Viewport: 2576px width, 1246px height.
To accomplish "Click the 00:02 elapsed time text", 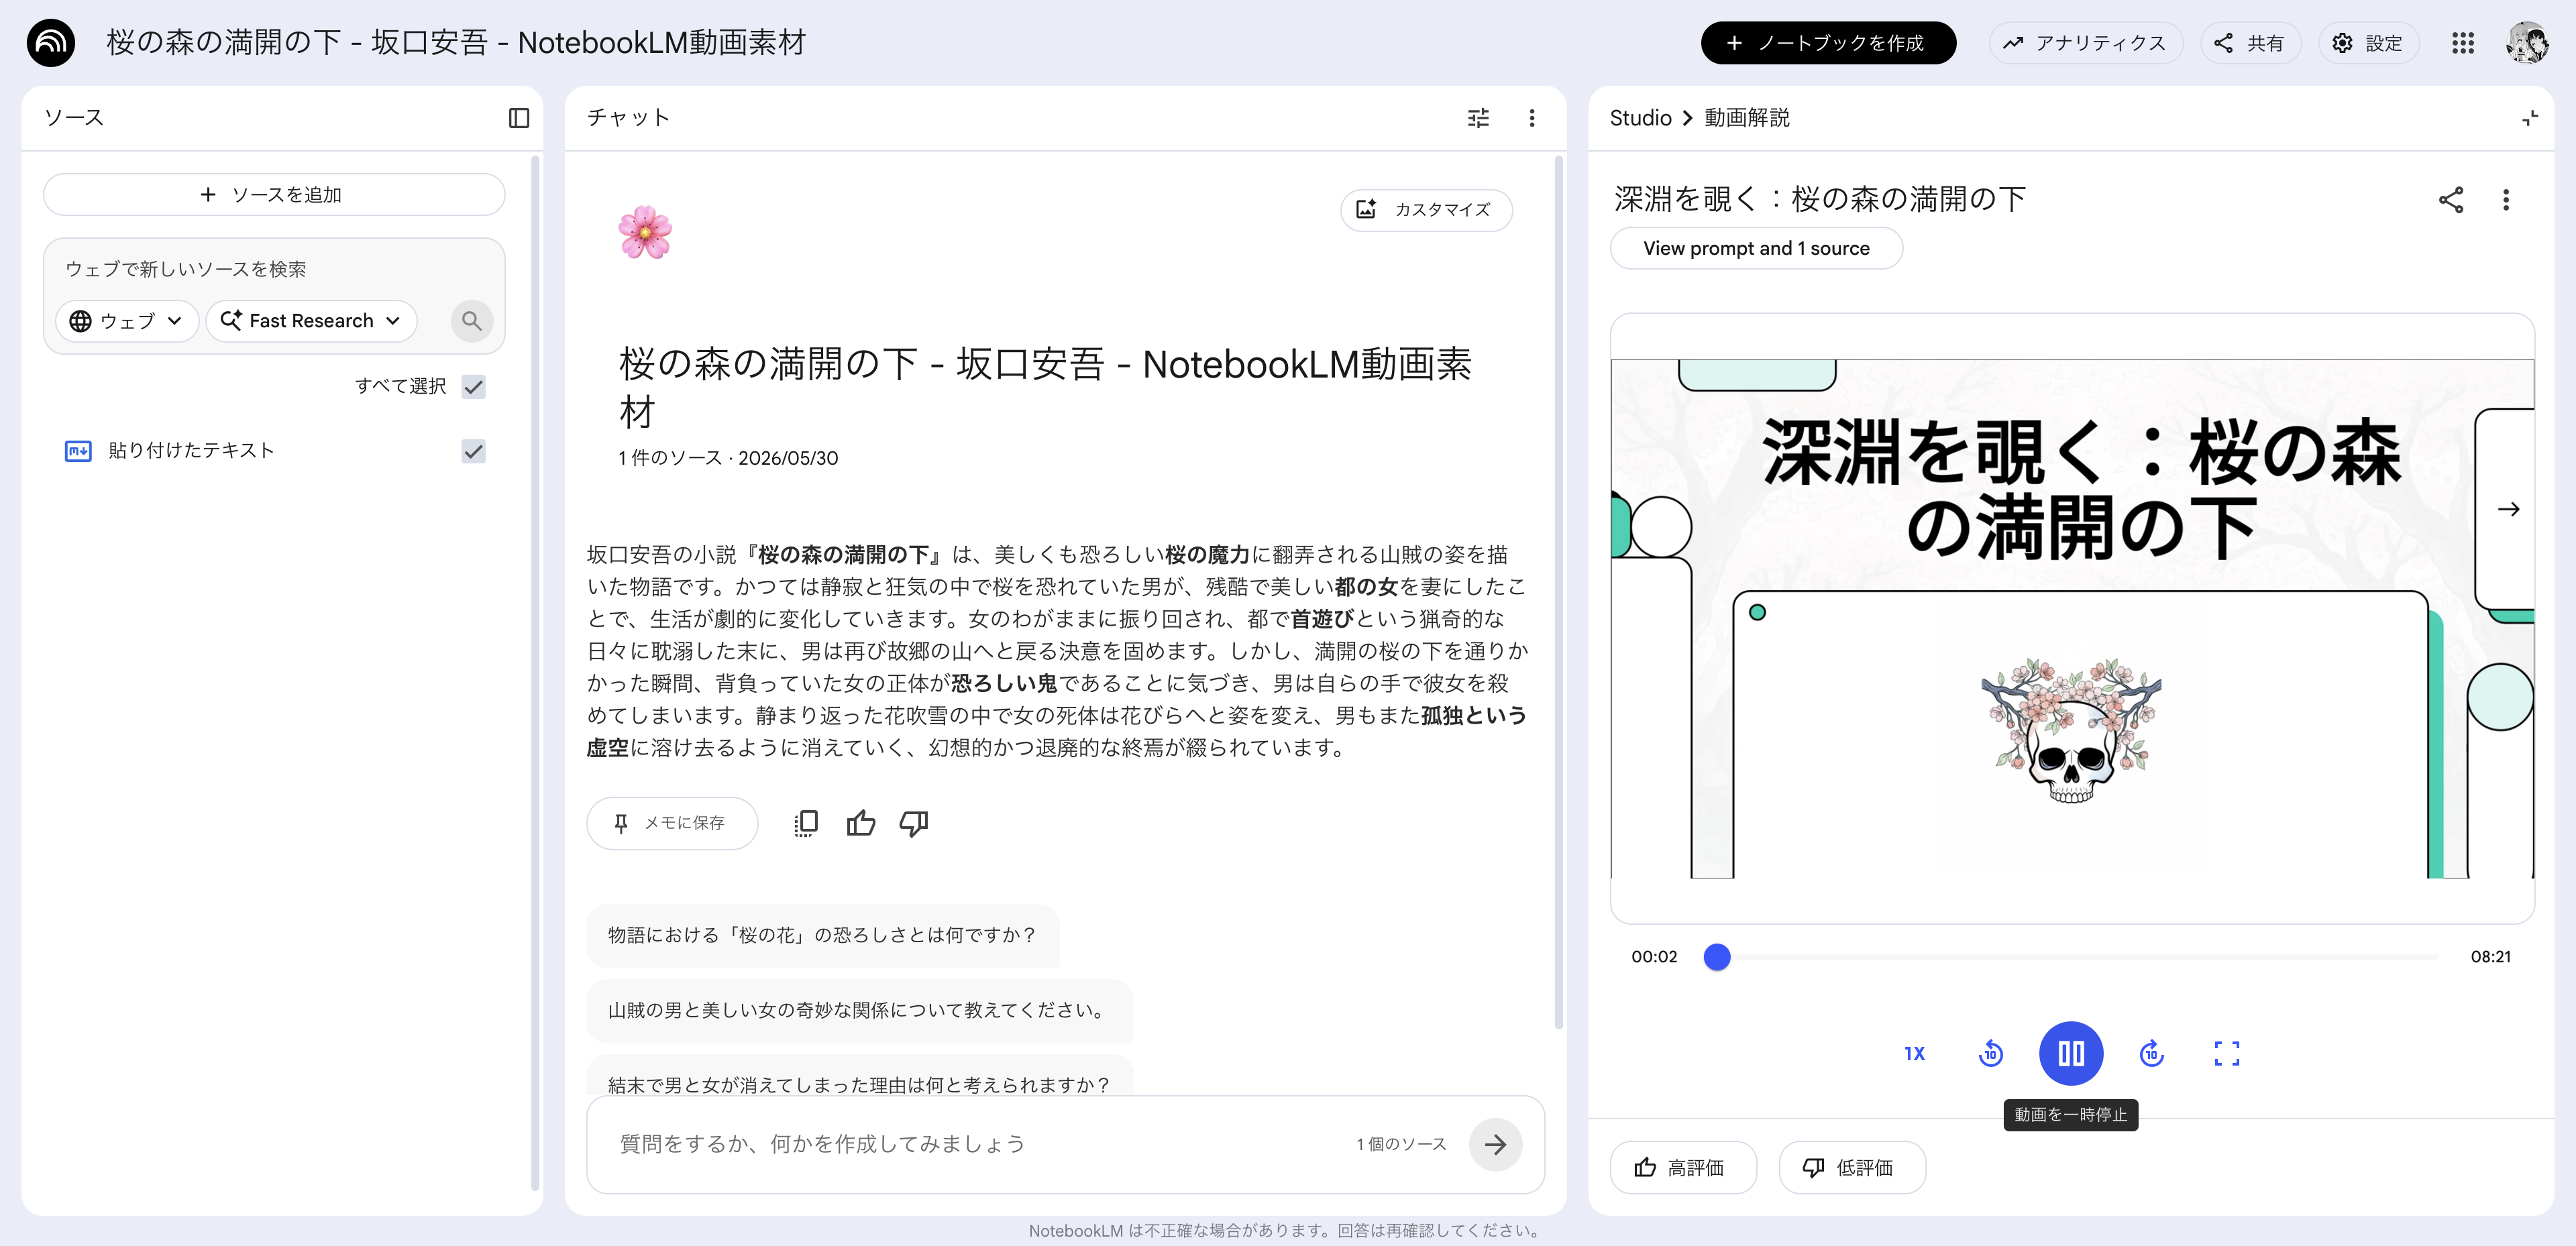I will point(1654,957).
